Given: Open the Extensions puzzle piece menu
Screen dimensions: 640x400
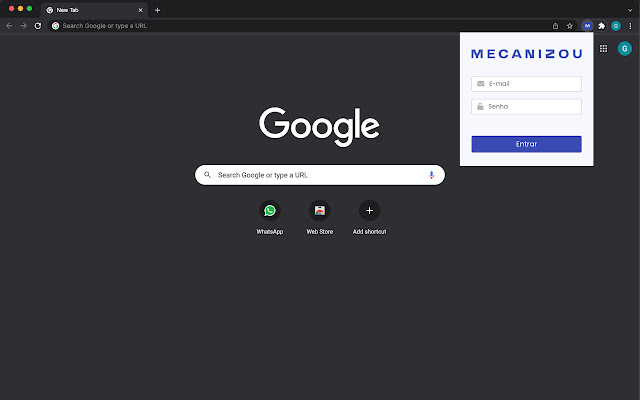Looking at the screenshot, I should [x=601, y=26].
